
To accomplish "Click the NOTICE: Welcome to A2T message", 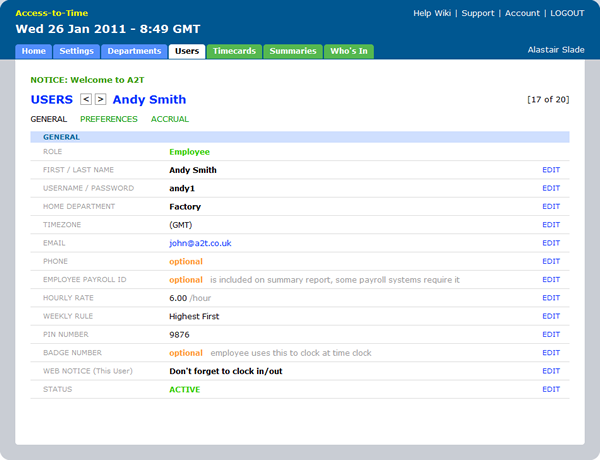I will point(87,80).
